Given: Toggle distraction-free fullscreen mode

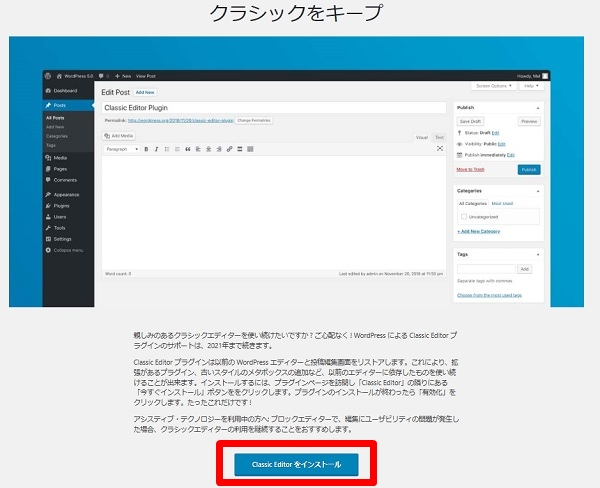Looking at the screenshot, I should tap(440, 149).
